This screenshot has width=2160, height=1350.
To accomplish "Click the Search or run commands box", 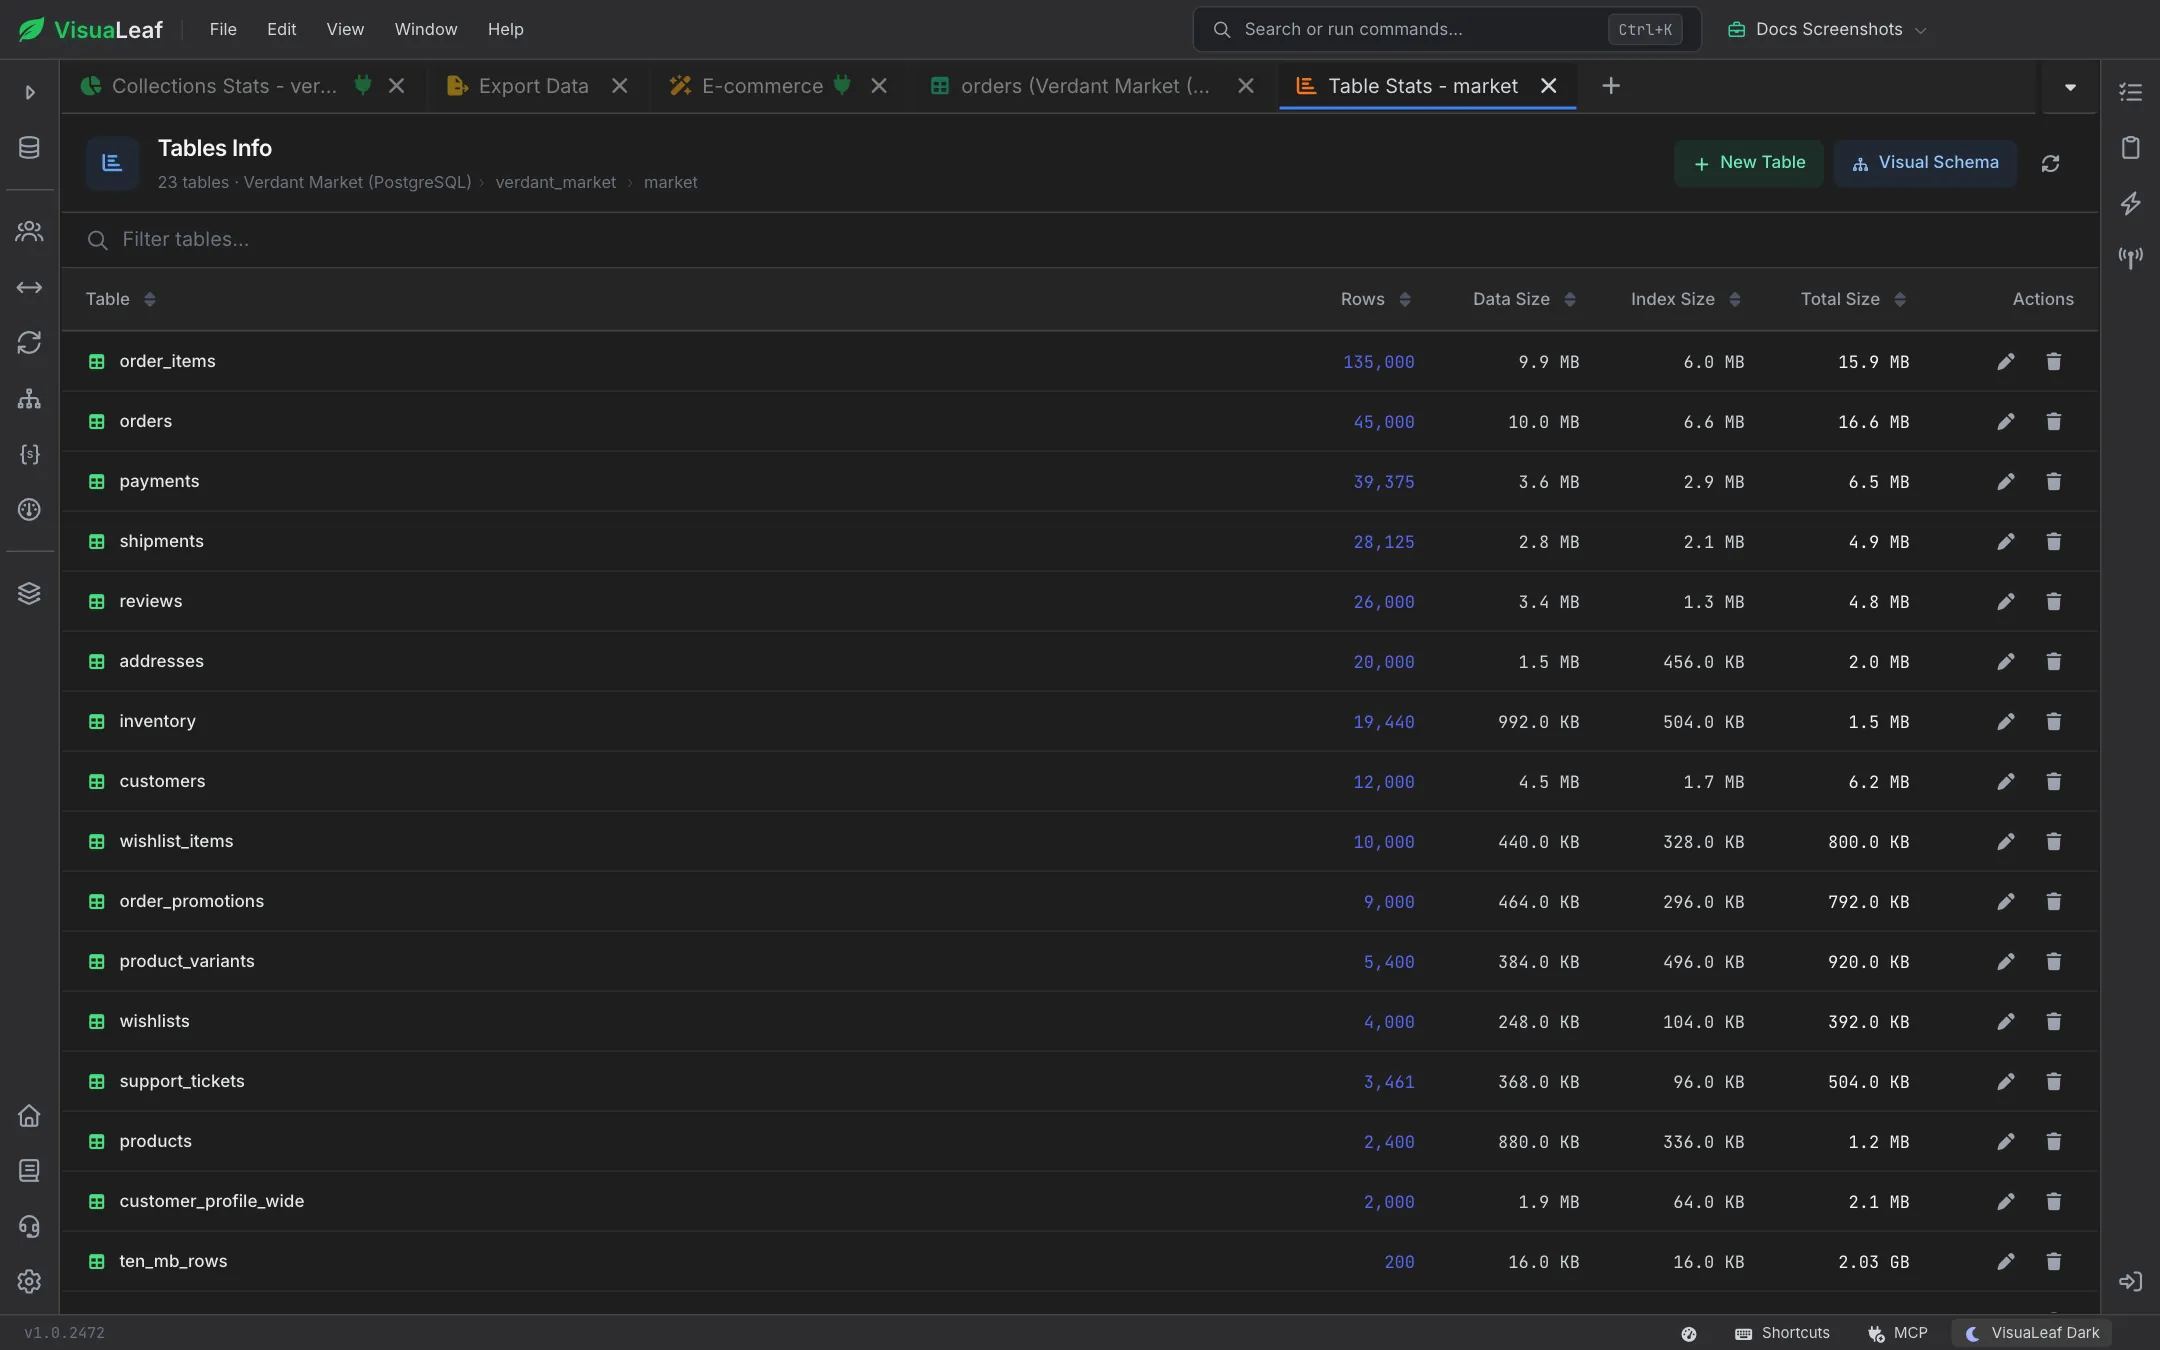I will point(1446,30).
